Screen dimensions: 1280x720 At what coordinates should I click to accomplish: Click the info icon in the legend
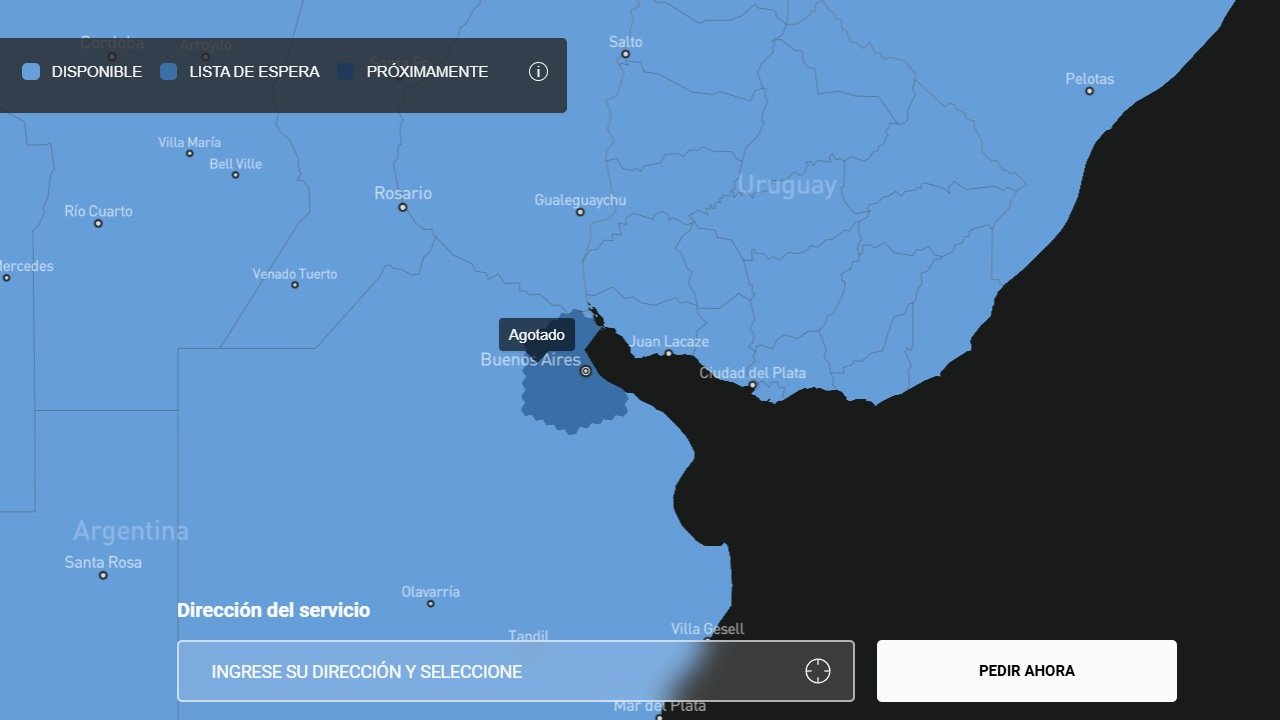(538, 72)
